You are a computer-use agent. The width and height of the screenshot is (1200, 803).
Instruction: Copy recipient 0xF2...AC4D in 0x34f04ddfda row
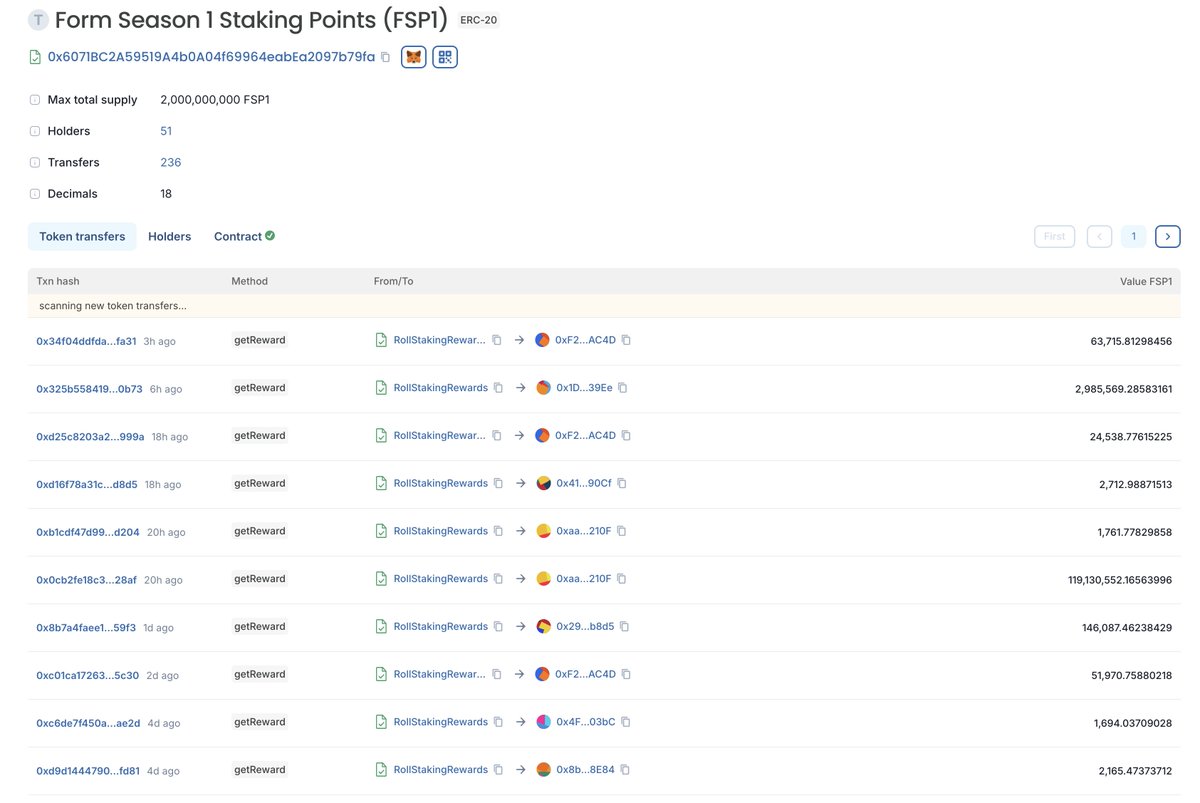[x=626, y=340]
